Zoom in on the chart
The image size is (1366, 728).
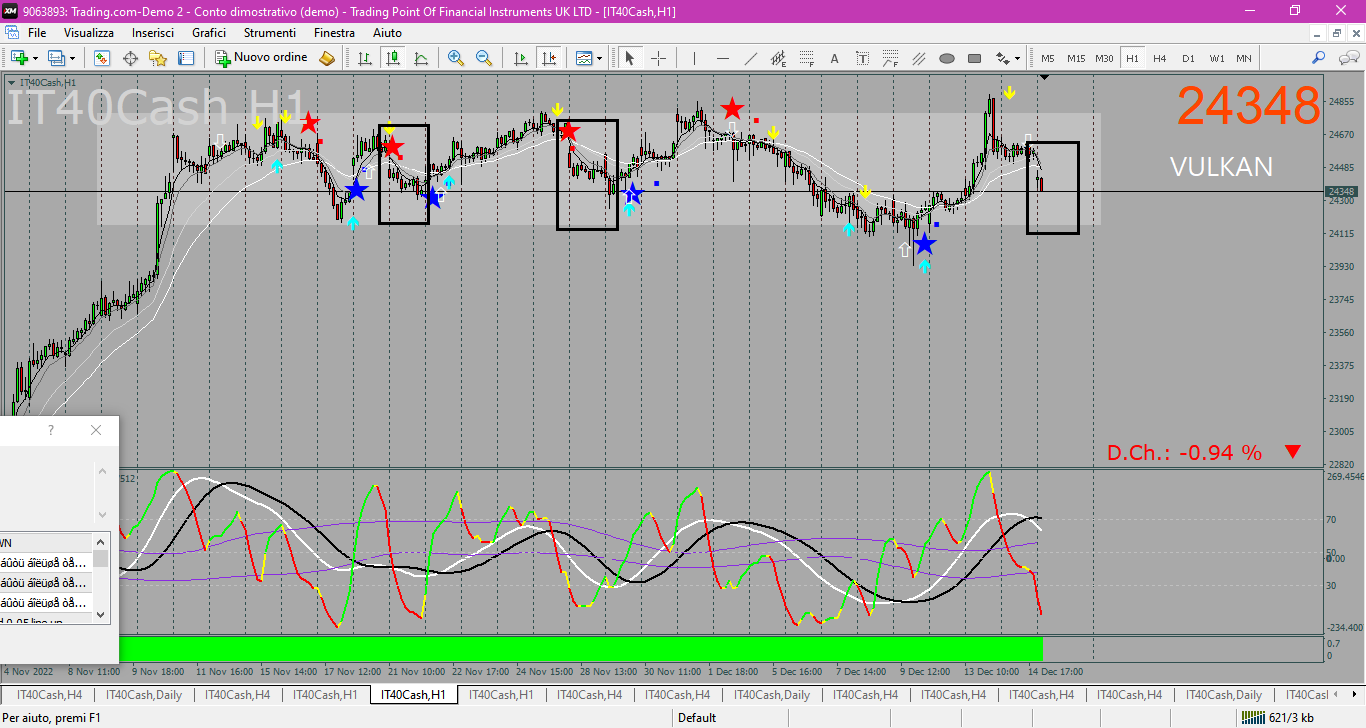pyautogui.click(x=456, y=58)
